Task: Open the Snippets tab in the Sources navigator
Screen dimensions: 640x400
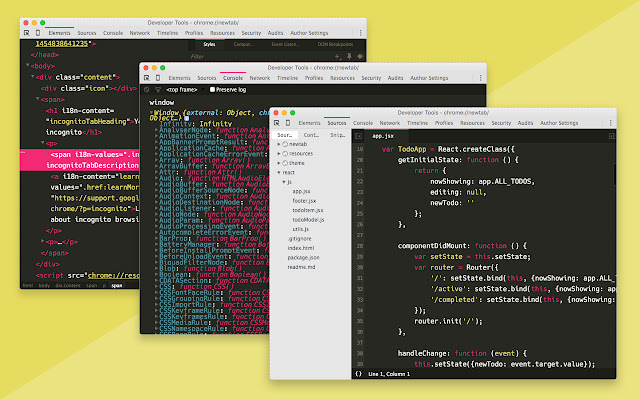Action: click(337, 134)
